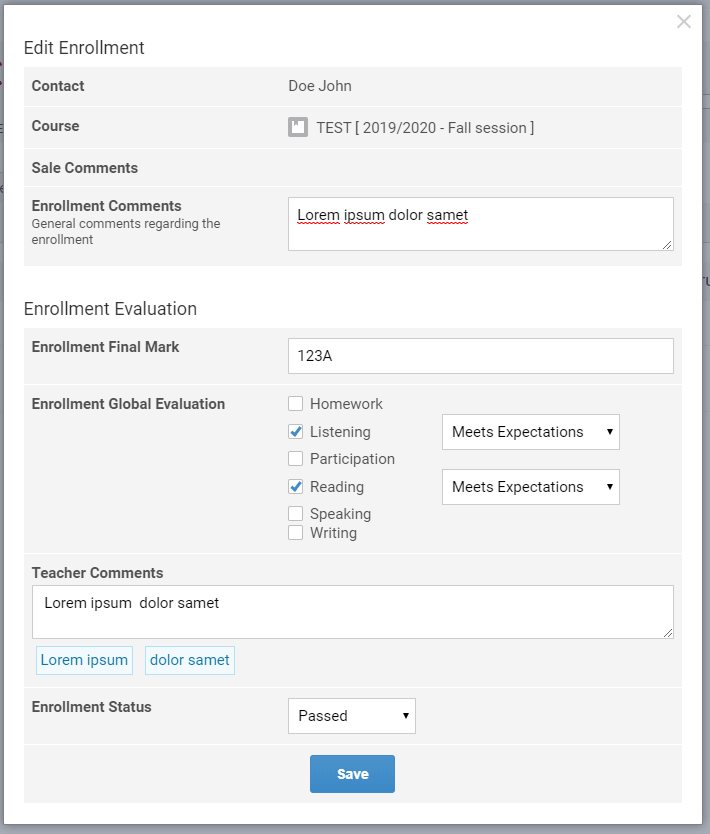Grab the Teacher Comments resize handle
This screenshot has width=710, height=834.
[x=667, y=632]
